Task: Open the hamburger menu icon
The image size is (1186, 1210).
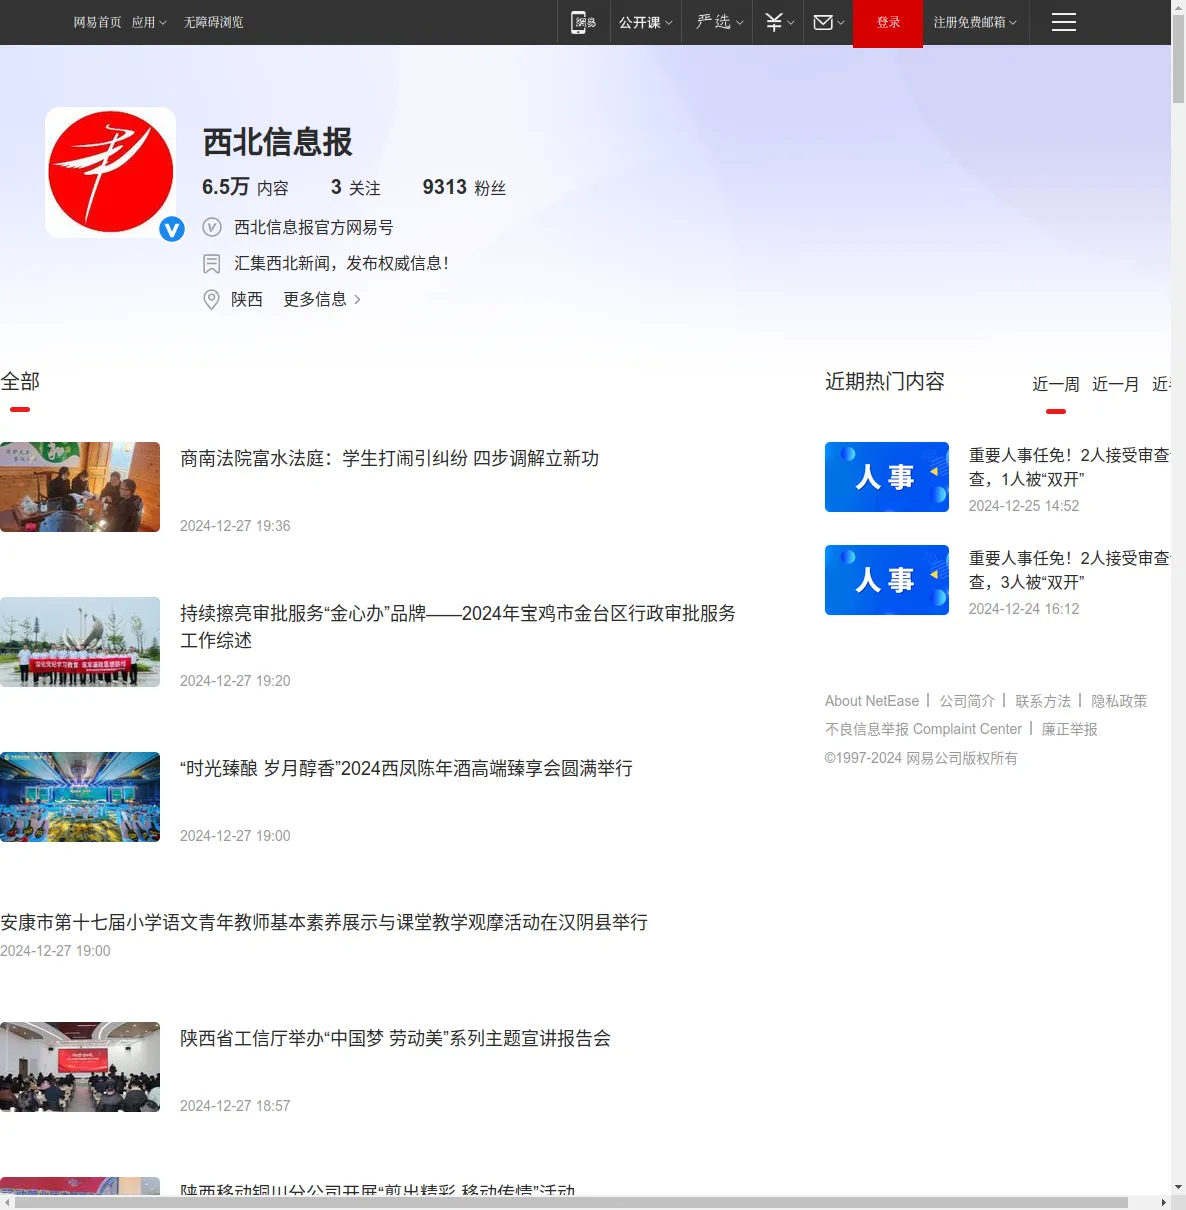Action: pyautogui.click(x=1064, y=22)
